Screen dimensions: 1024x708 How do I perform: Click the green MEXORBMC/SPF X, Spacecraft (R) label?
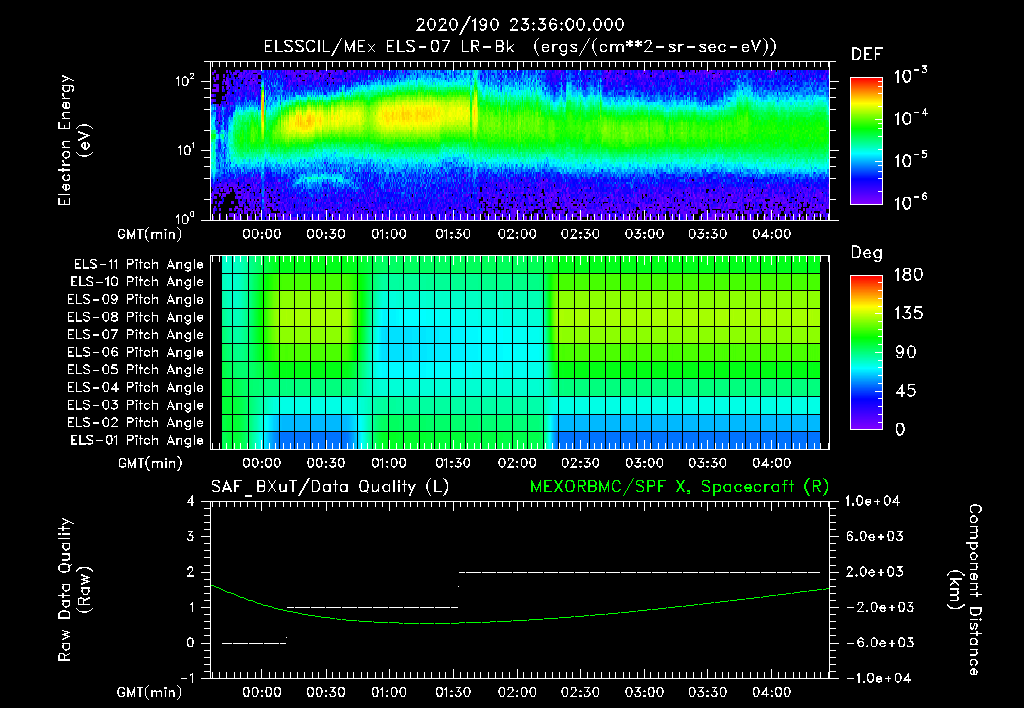tap(679, 487)
